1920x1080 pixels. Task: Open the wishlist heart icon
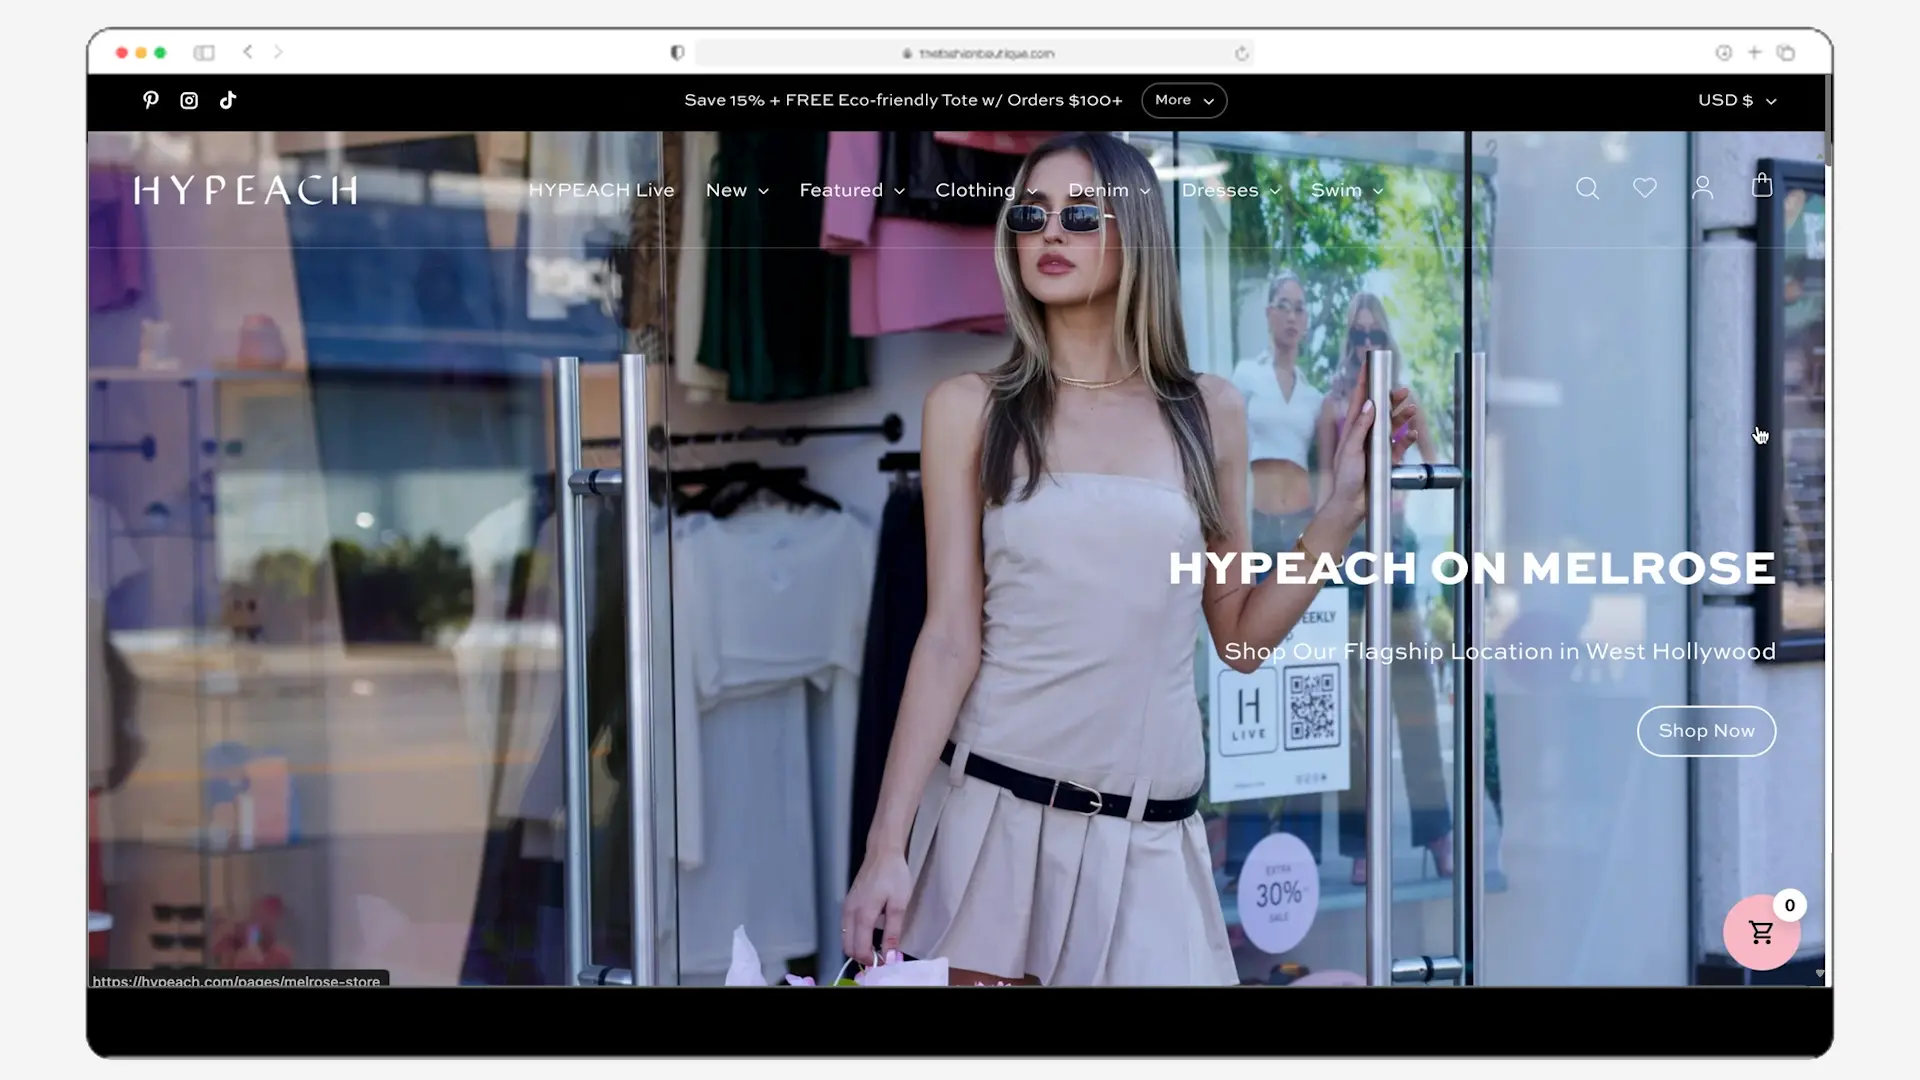pyautogui.click(x=1645, y=188)
